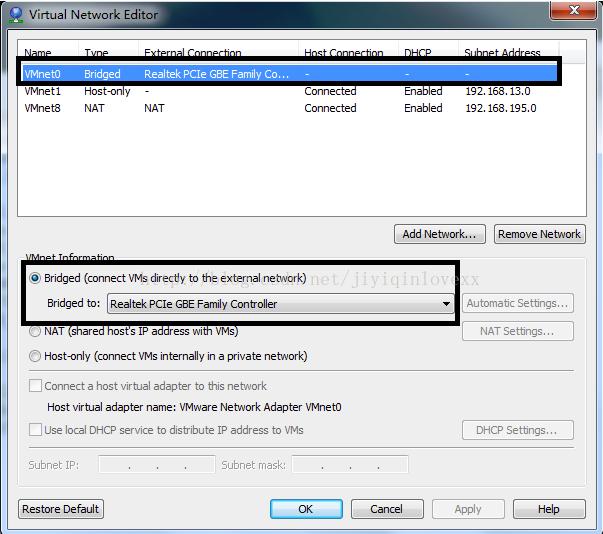Click the Remove Network button
The image size is (603, 534).
[x=540, y=234]
